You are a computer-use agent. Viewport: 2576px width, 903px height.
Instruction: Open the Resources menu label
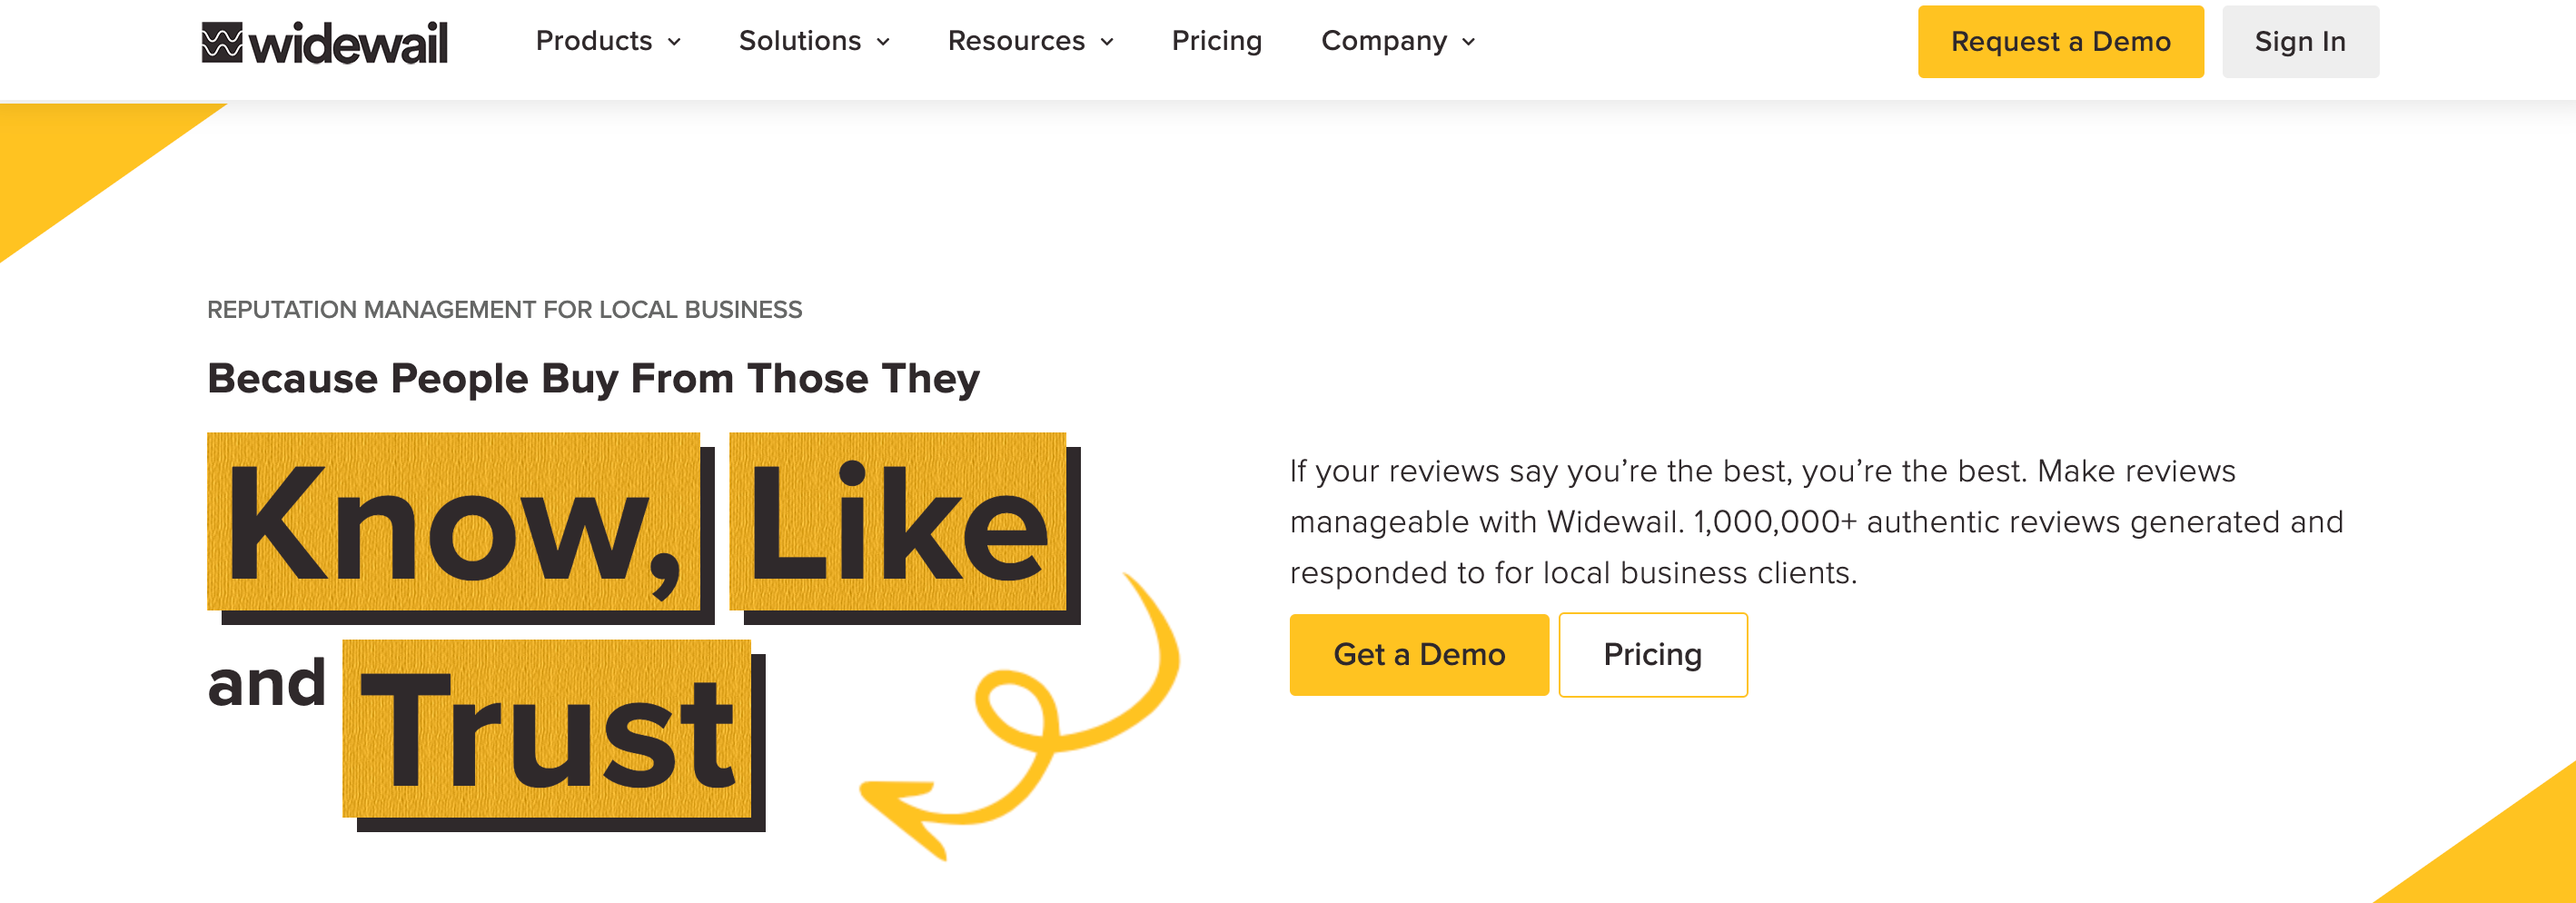(1016, 41)
